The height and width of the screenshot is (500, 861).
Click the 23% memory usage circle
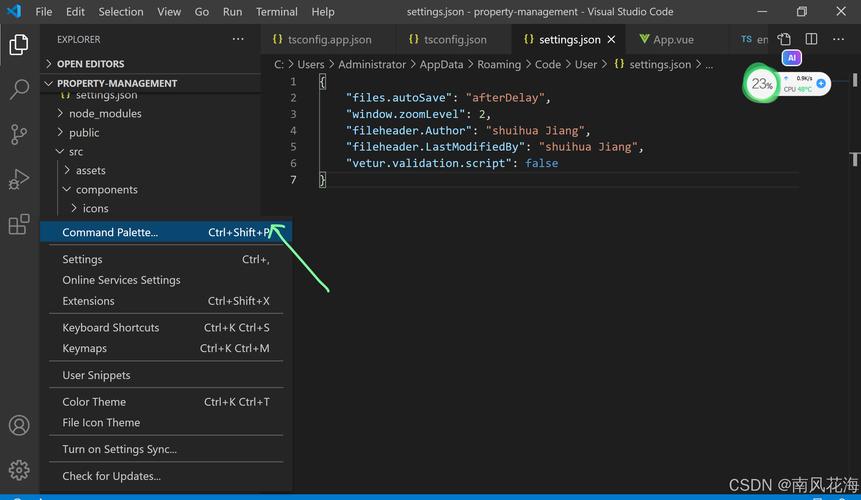pyautogui.click(x=762, y=84)
